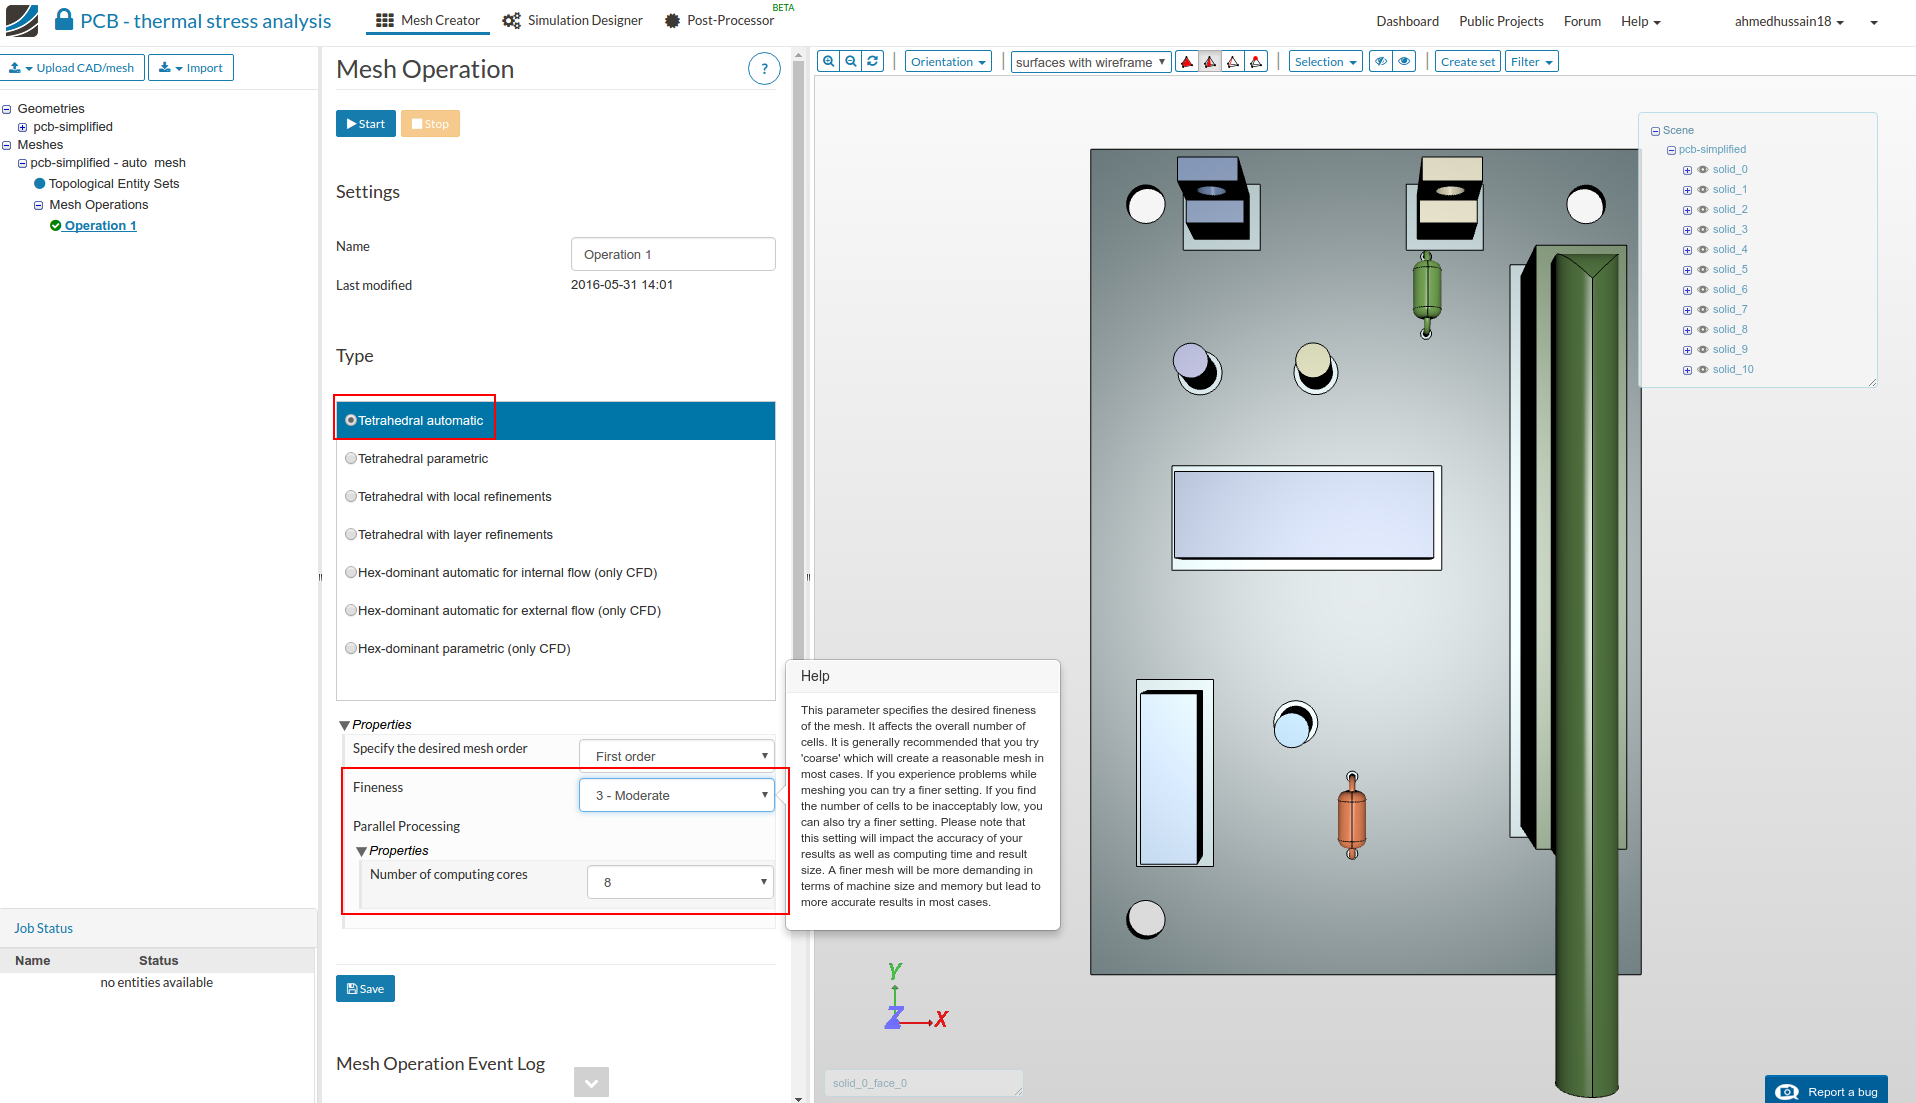Open the Help menu in the top bar

pos(1640,21)
